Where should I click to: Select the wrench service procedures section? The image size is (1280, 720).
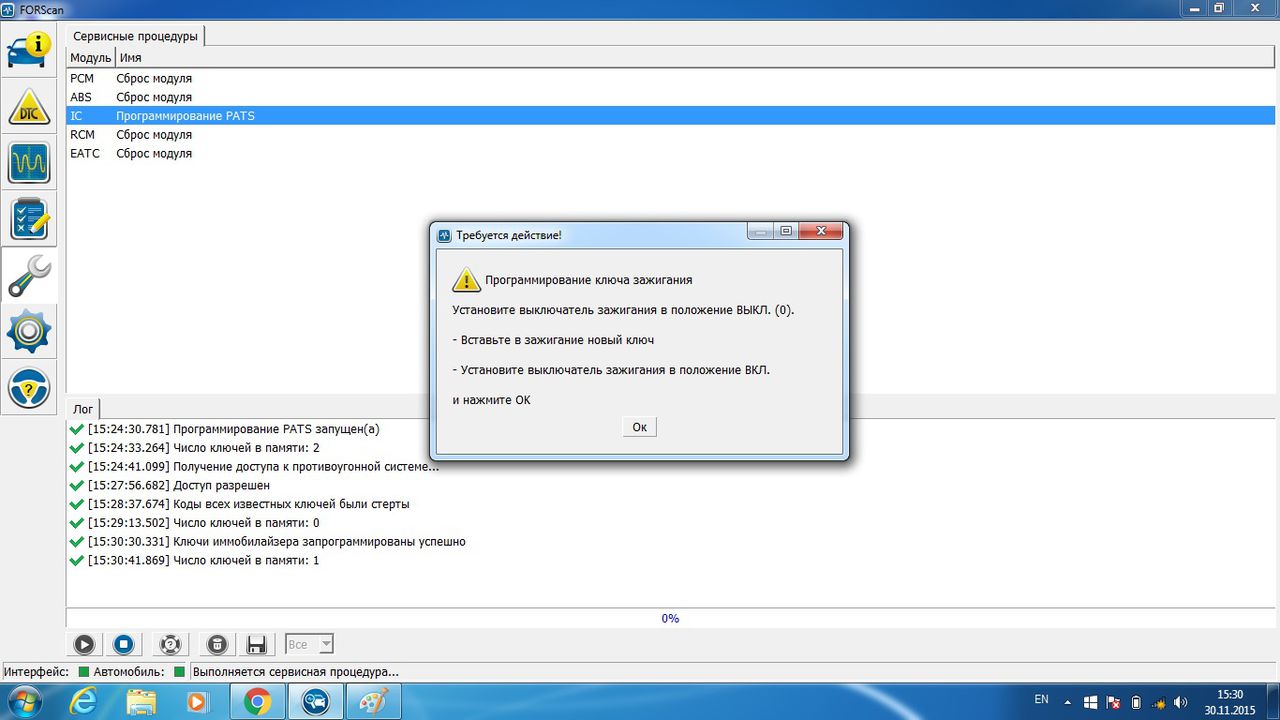pos(29,276)
